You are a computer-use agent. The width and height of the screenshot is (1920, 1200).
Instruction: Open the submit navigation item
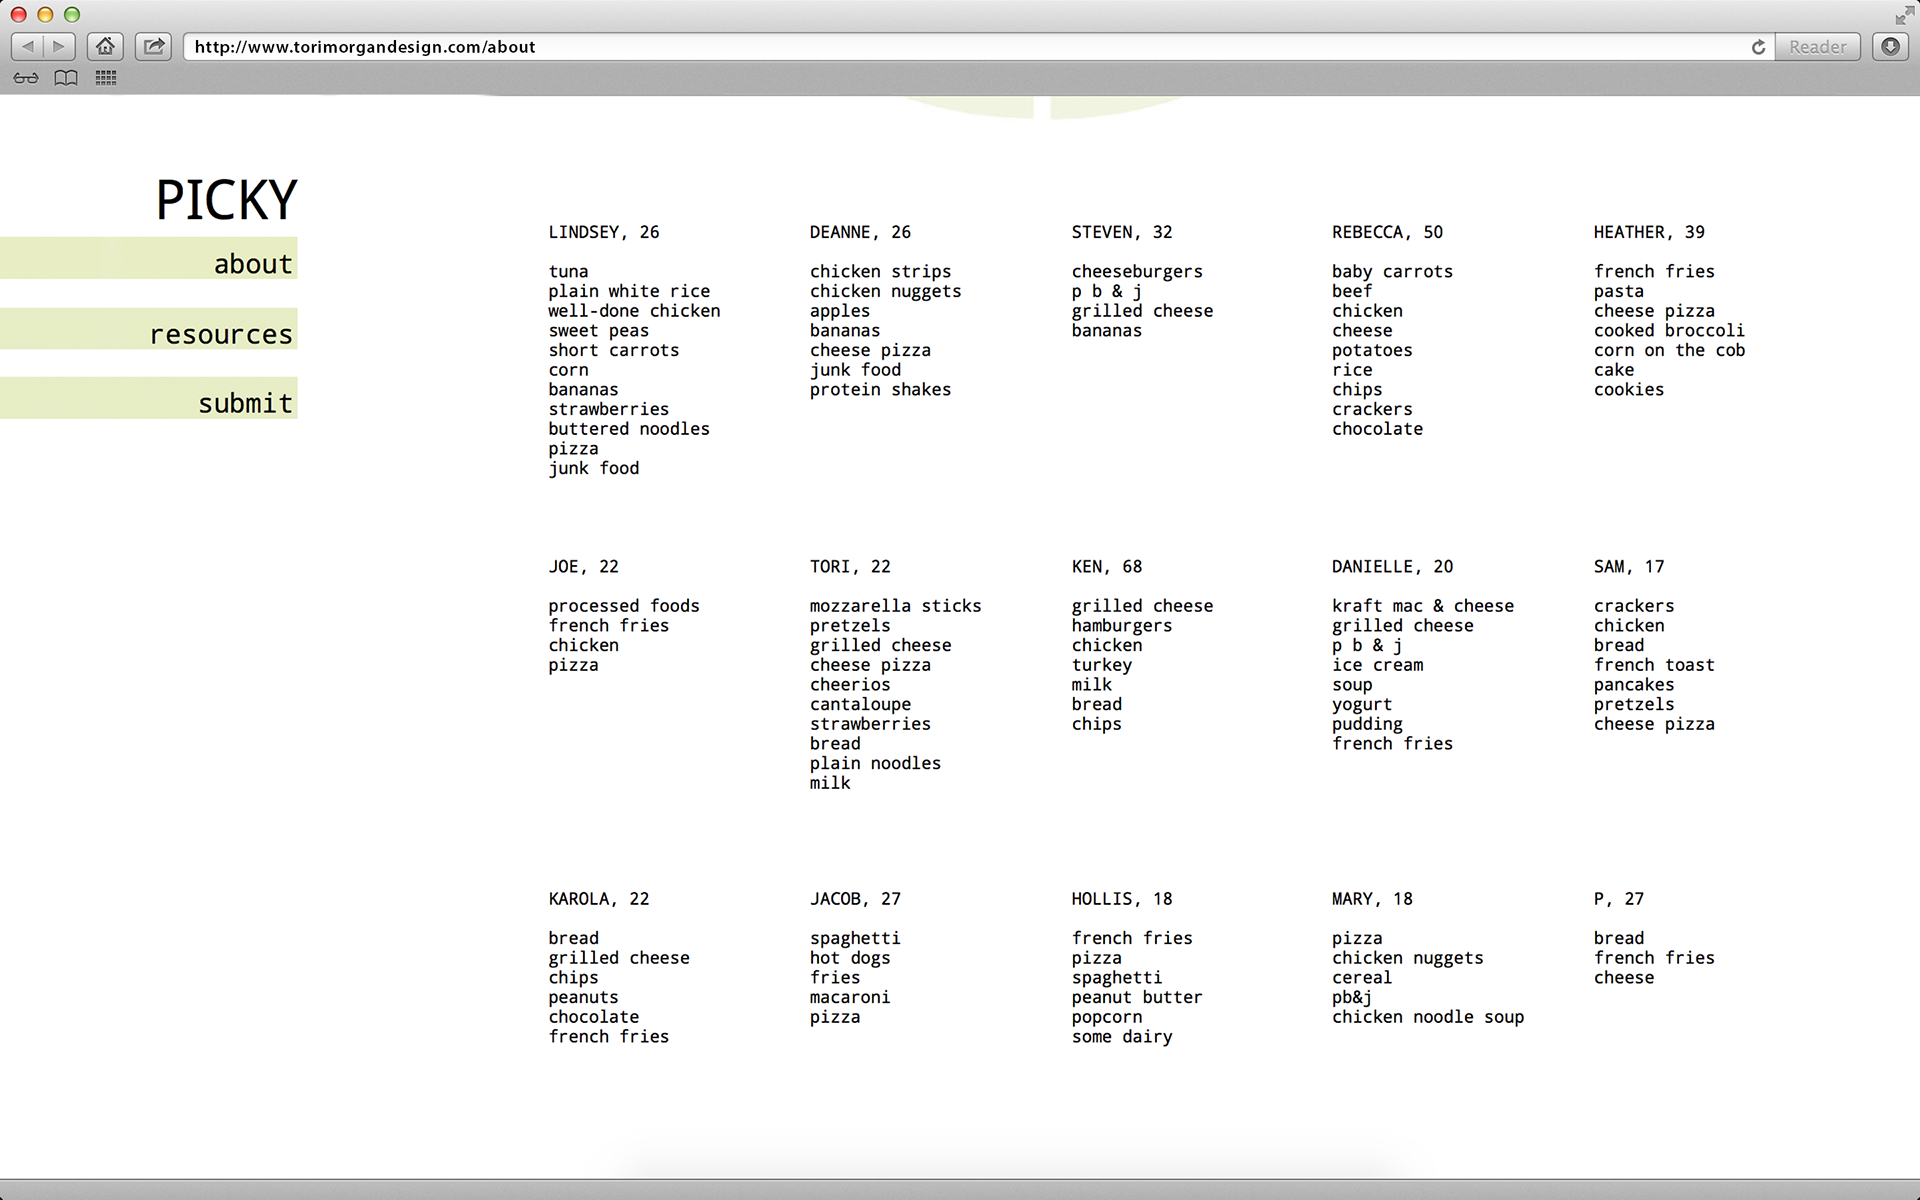[x=245, y=403]
